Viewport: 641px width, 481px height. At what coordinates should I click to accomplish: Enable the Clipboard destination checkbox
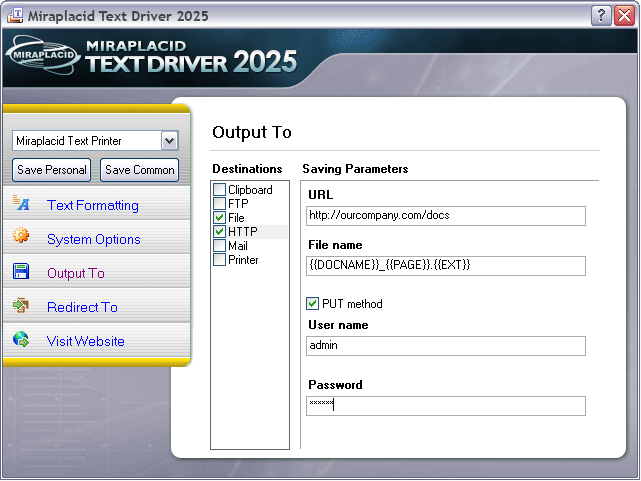point(220,190)
